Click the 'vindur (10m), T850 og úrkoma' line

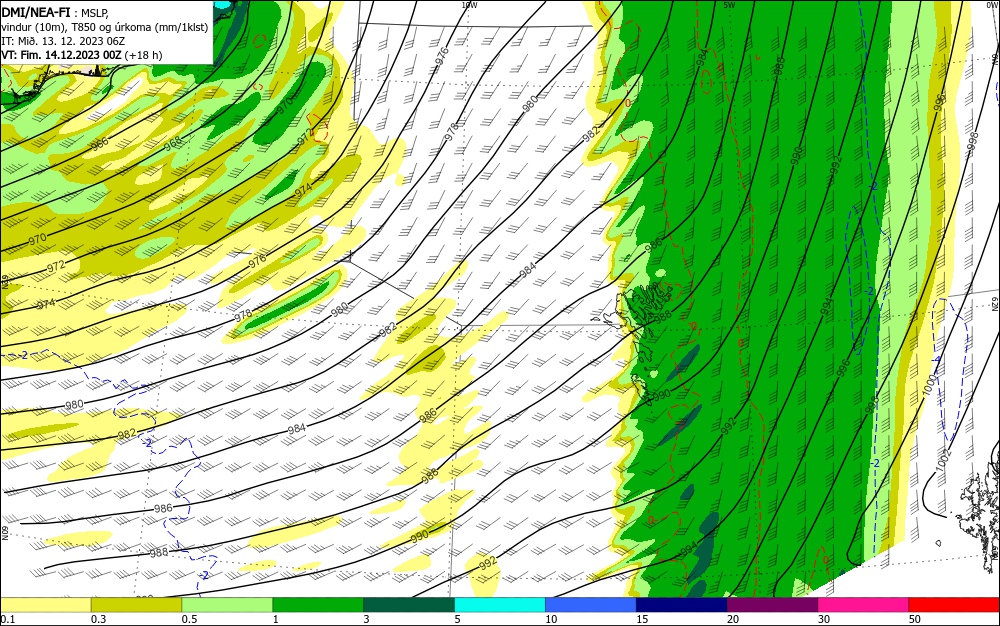(x=105, y=27)
